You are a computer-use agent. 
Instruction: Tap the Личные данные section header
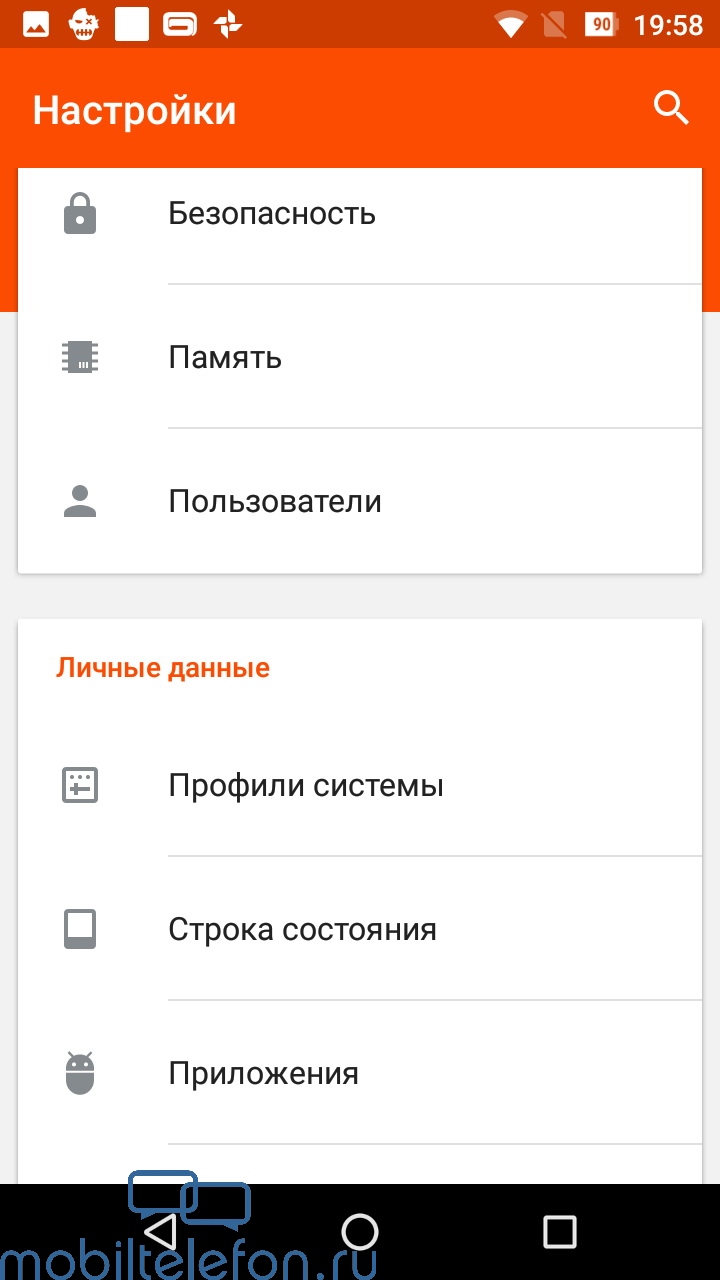pyautogui.click(x=163, y=667)
